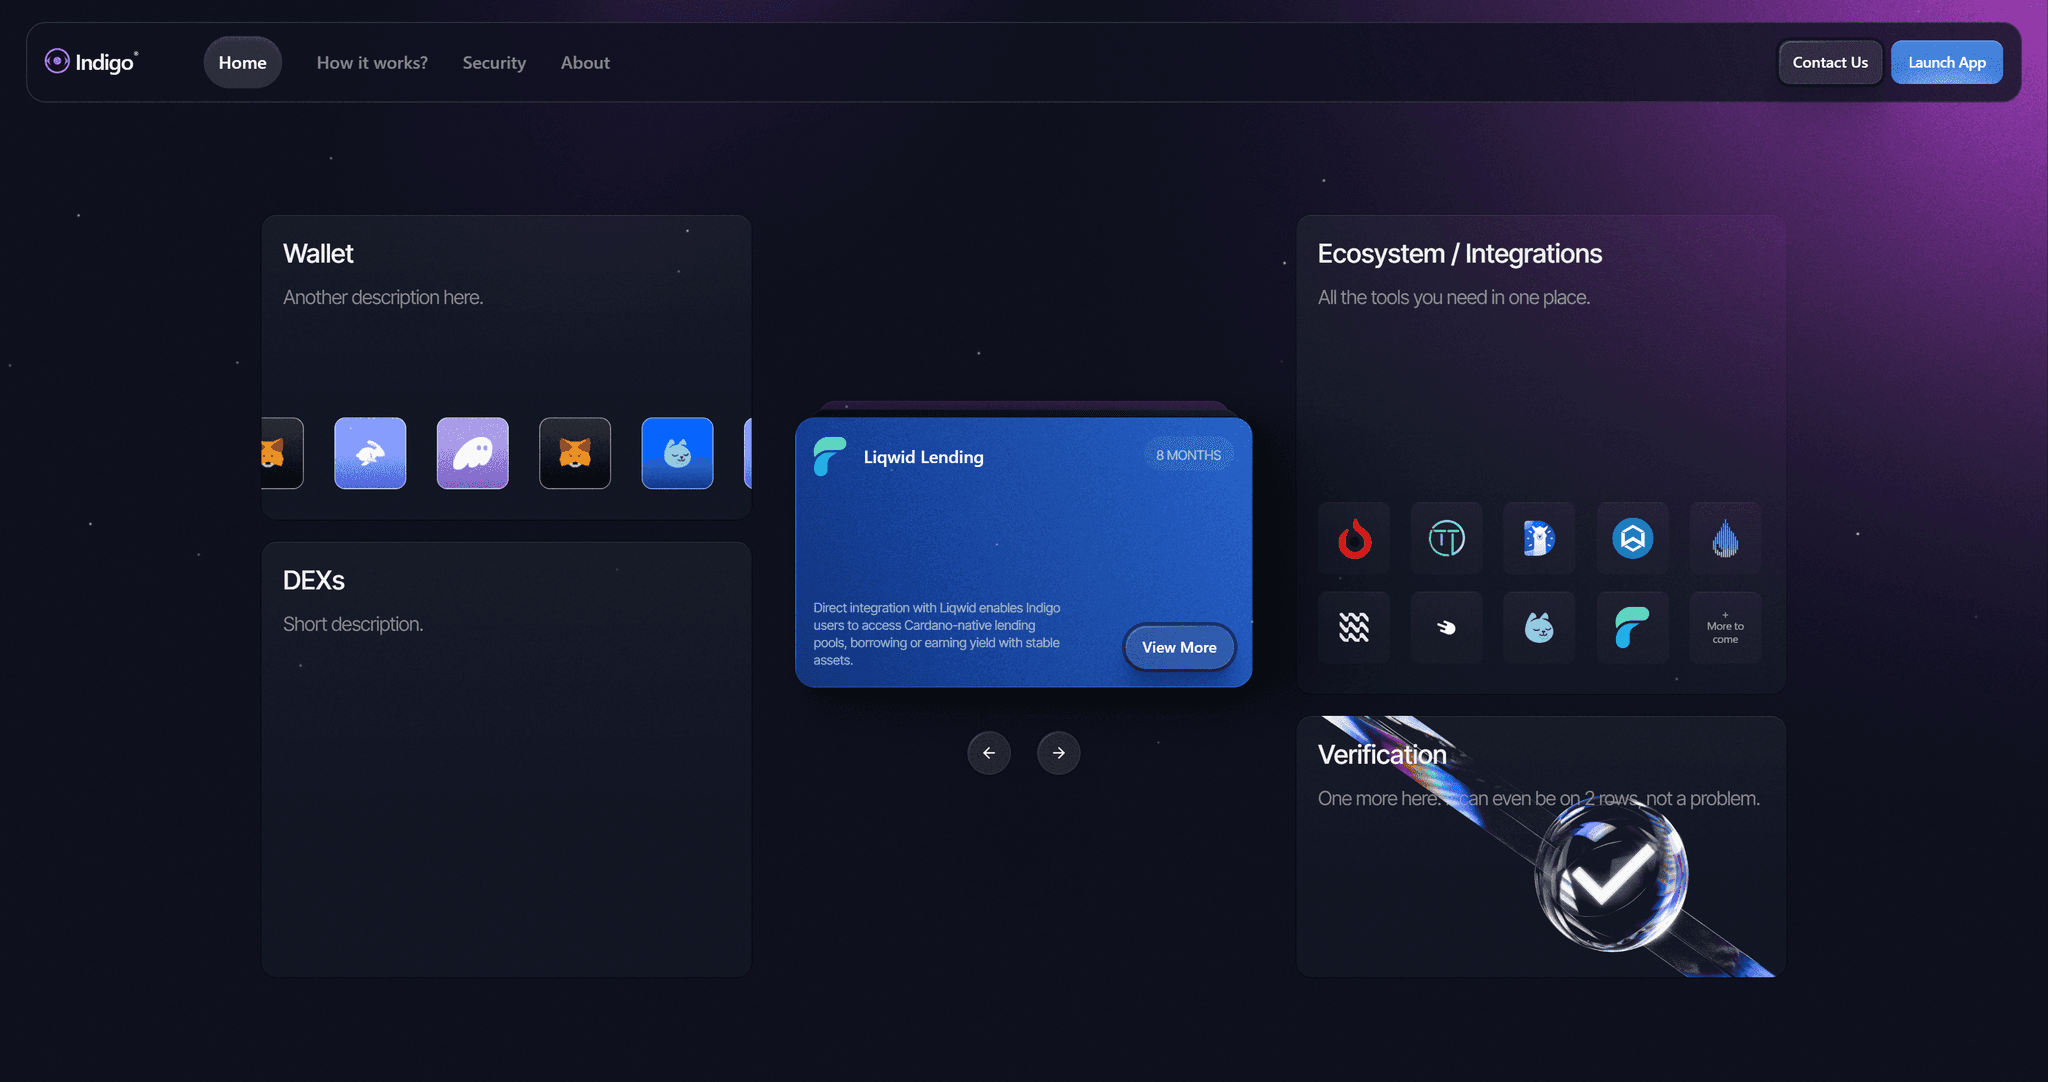Select the DefiLlama llama integration icon
The width and height of the screenshot is (2048, 1082).
click(1538, 538)
